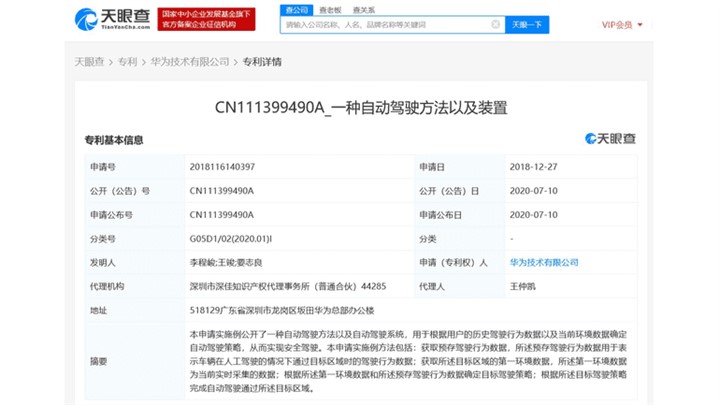The height and width of the screenshot is (405, 719).
Task: Click the TianYanCha watermark logo beside patent info
Action: click(609, 139)
